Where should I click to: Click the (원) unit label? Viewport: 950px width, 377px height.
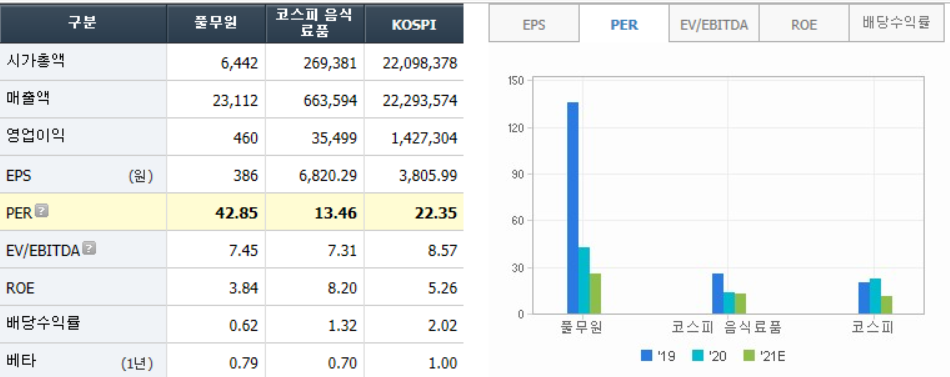140,176
